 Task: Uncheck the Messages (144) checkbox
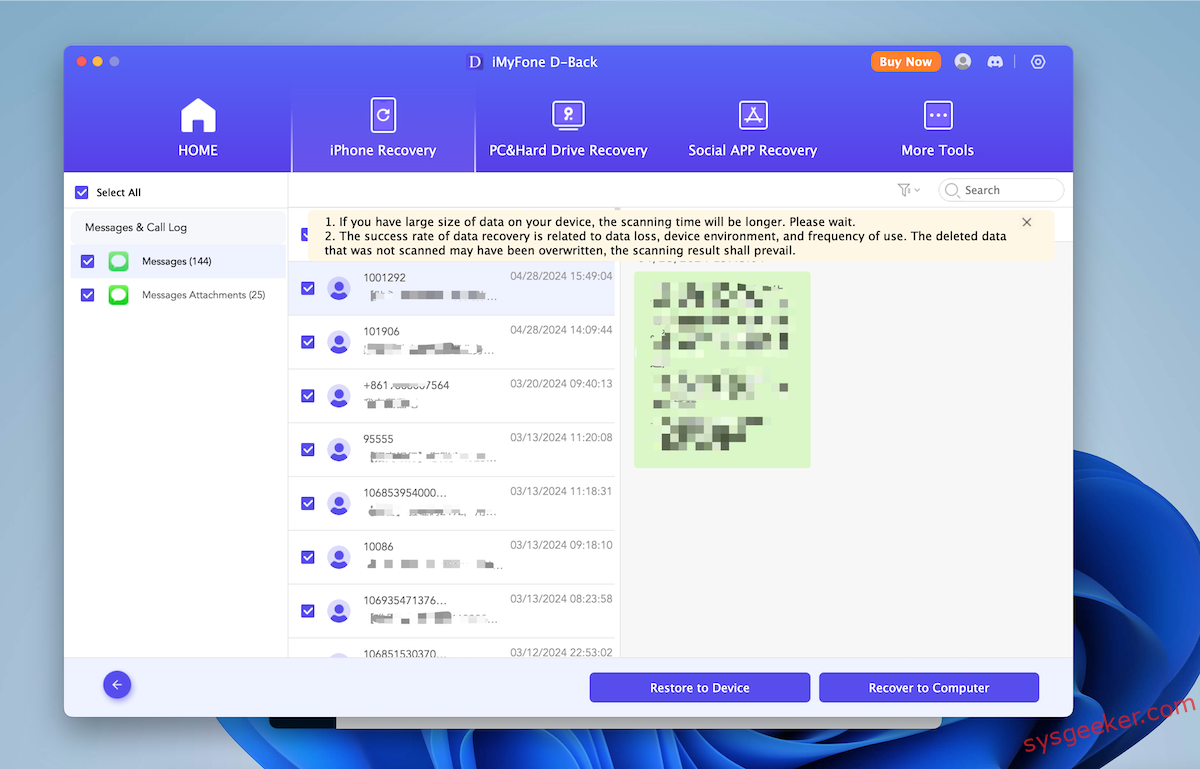coord(88,261)
